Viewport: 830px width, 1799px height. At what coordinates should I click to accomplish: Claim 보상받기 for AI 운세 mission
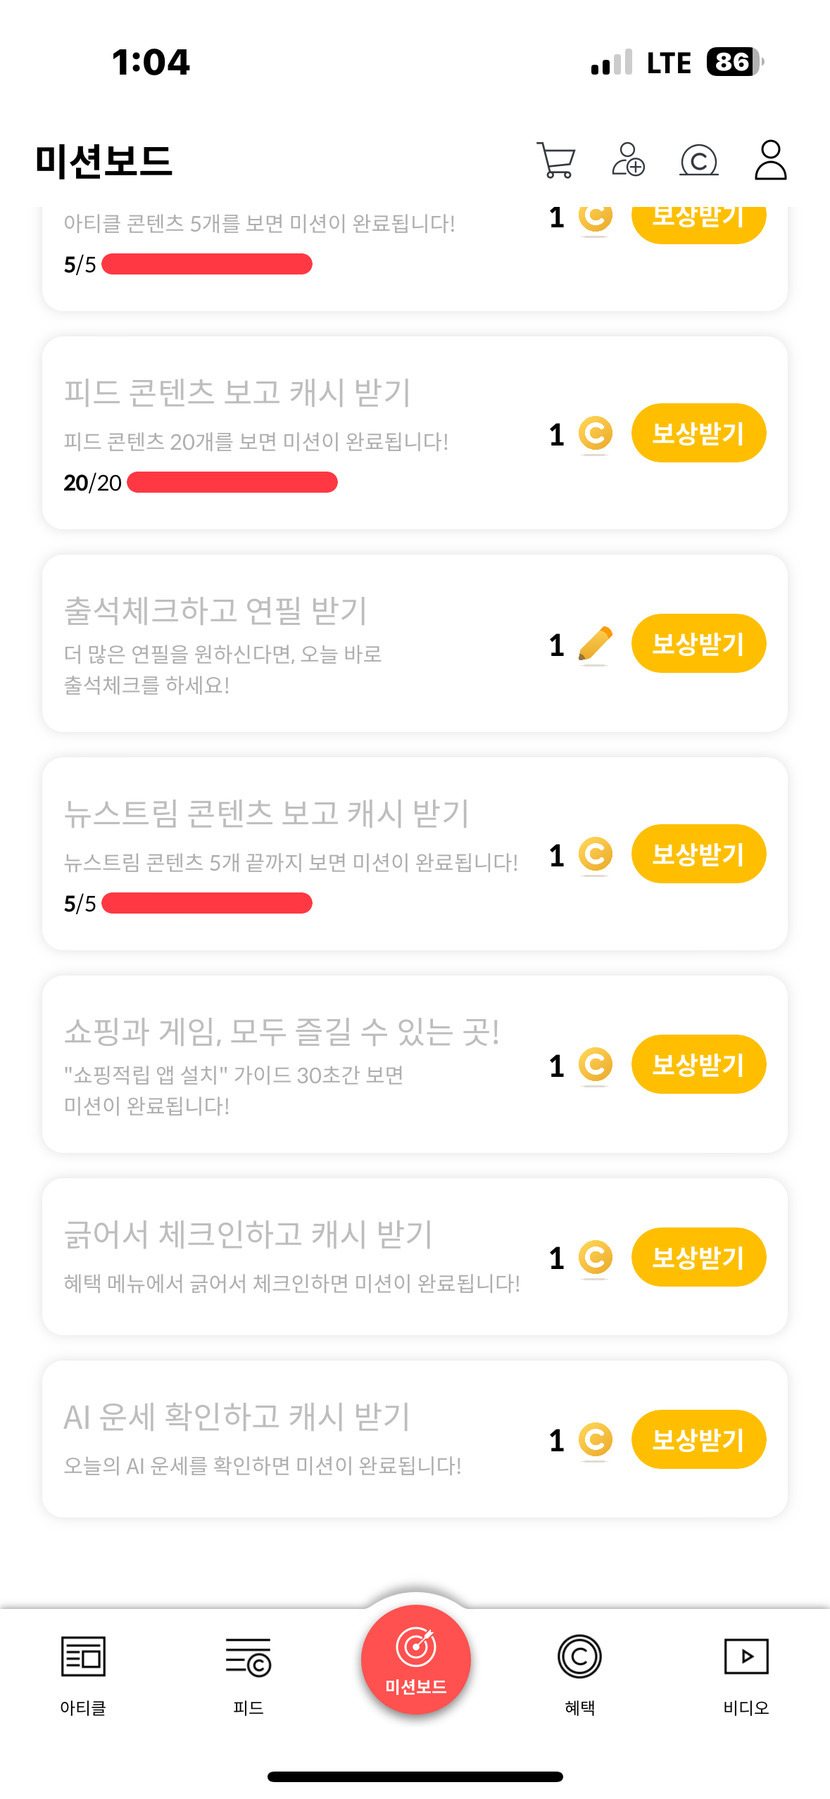(698, 1440)
